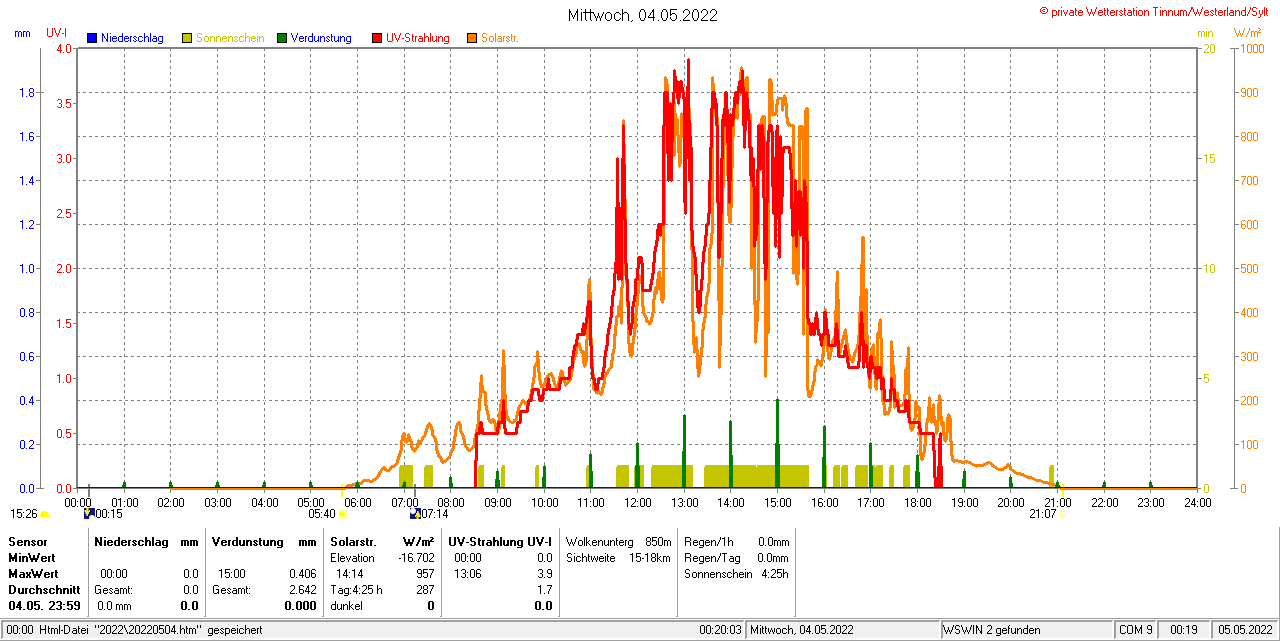1280x641 pixels.
Task: Click the orange Solarstr. legend swatch
Action: pyautogui.click(x=472, y=38)
